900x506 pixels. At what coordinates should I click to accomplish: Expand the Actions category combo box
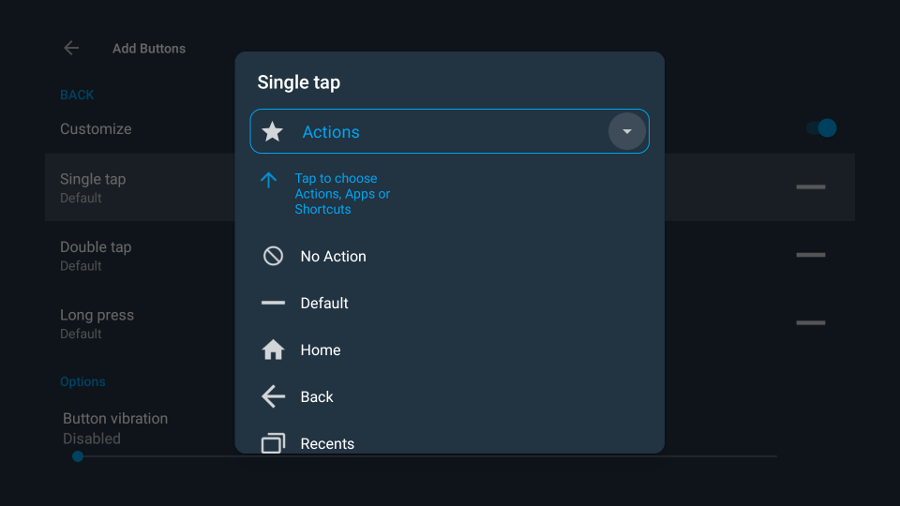[x=449, y=131]
